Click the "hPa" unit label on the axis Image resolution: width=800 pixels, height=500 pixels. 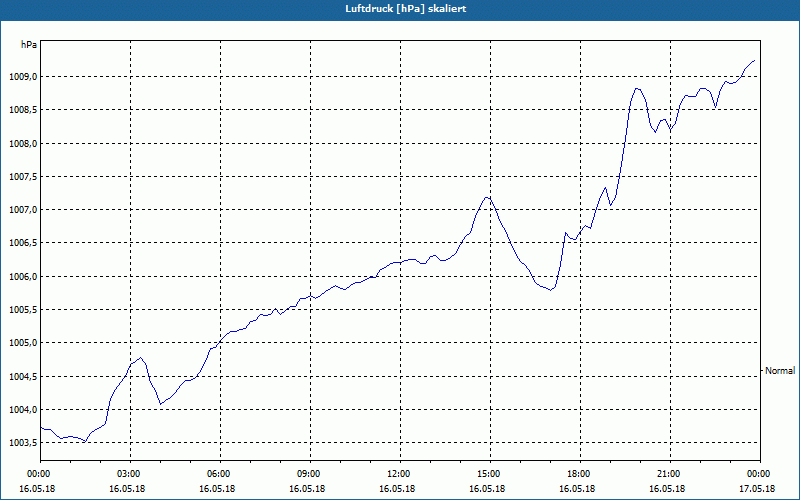pos(29,45)
